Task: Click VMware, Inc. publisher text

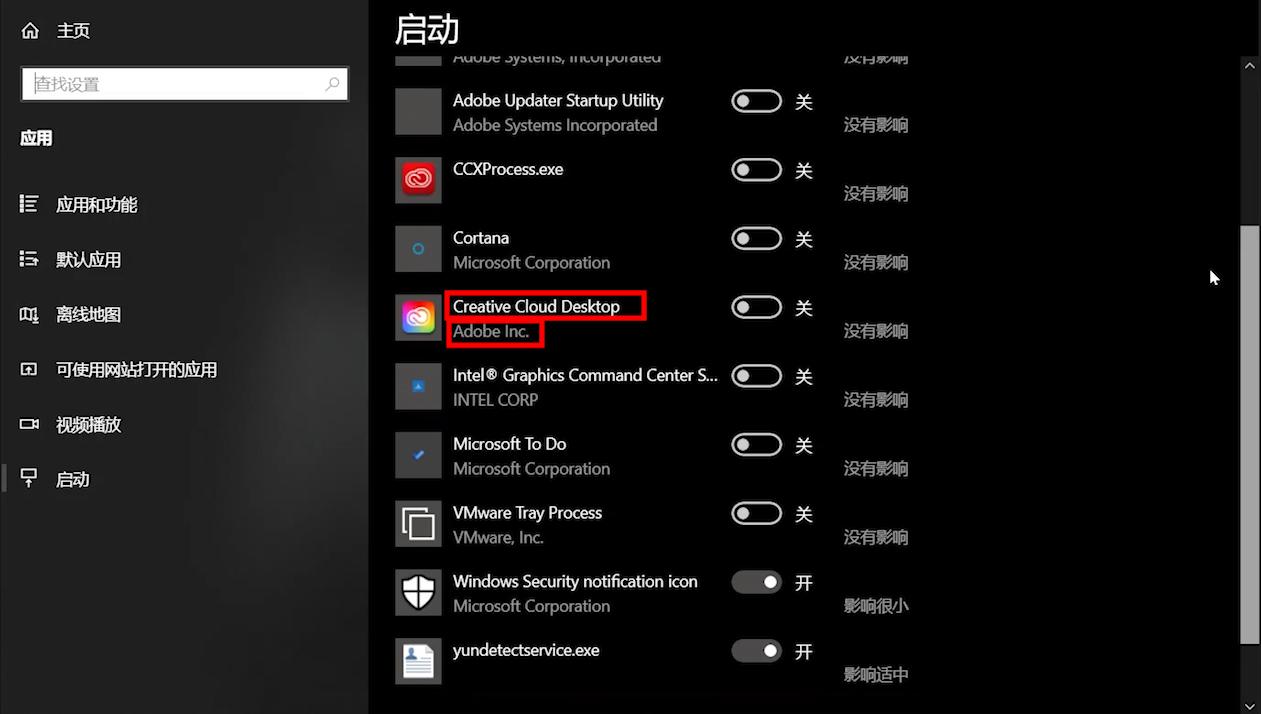Action: tap(498, 537)
